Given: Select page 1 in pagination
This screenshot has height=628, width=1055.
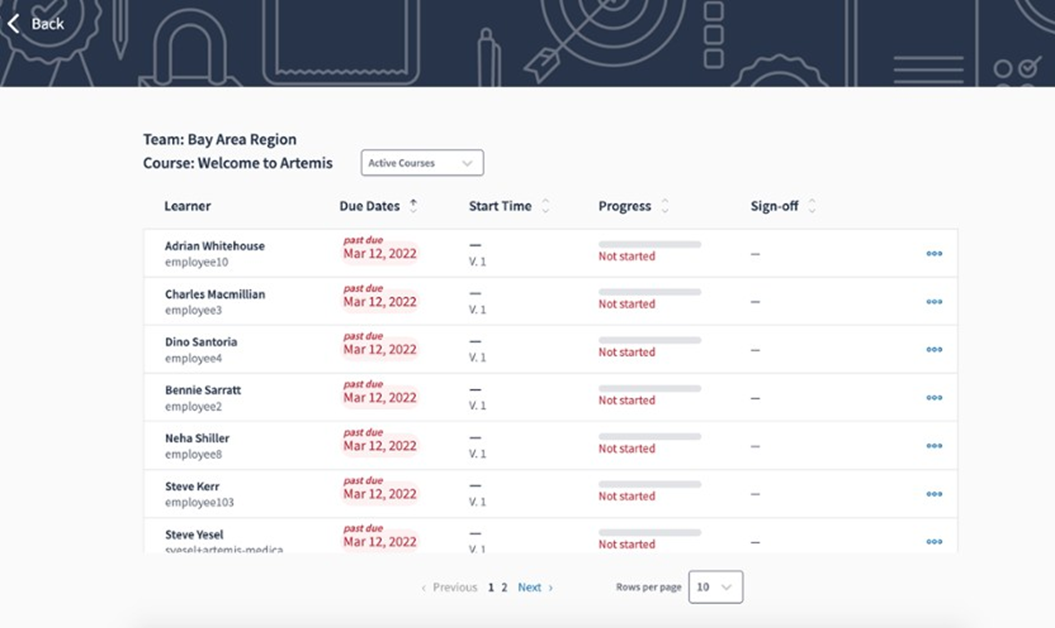Looking at the screenshot, I should [491, 588].
